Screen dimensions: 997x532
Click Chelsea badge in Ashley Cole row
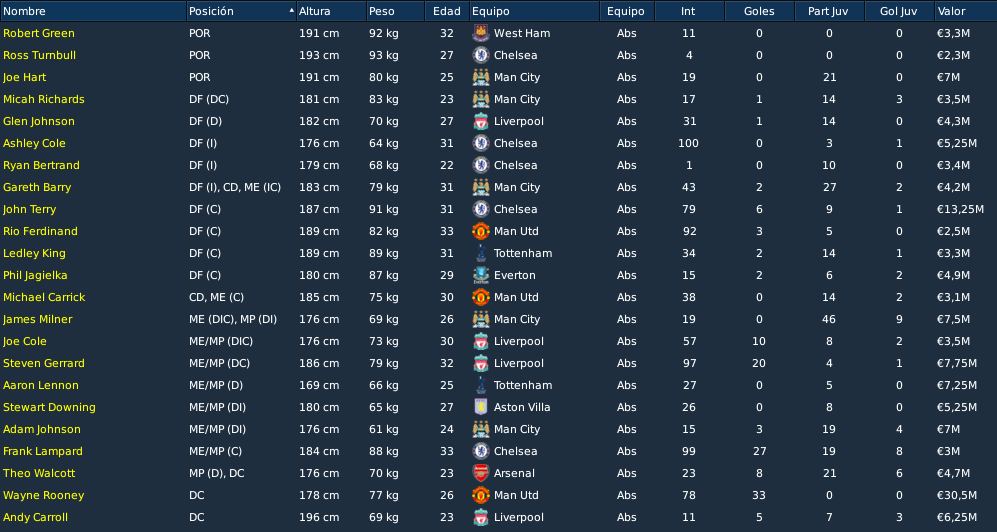(x=481, y=143)
